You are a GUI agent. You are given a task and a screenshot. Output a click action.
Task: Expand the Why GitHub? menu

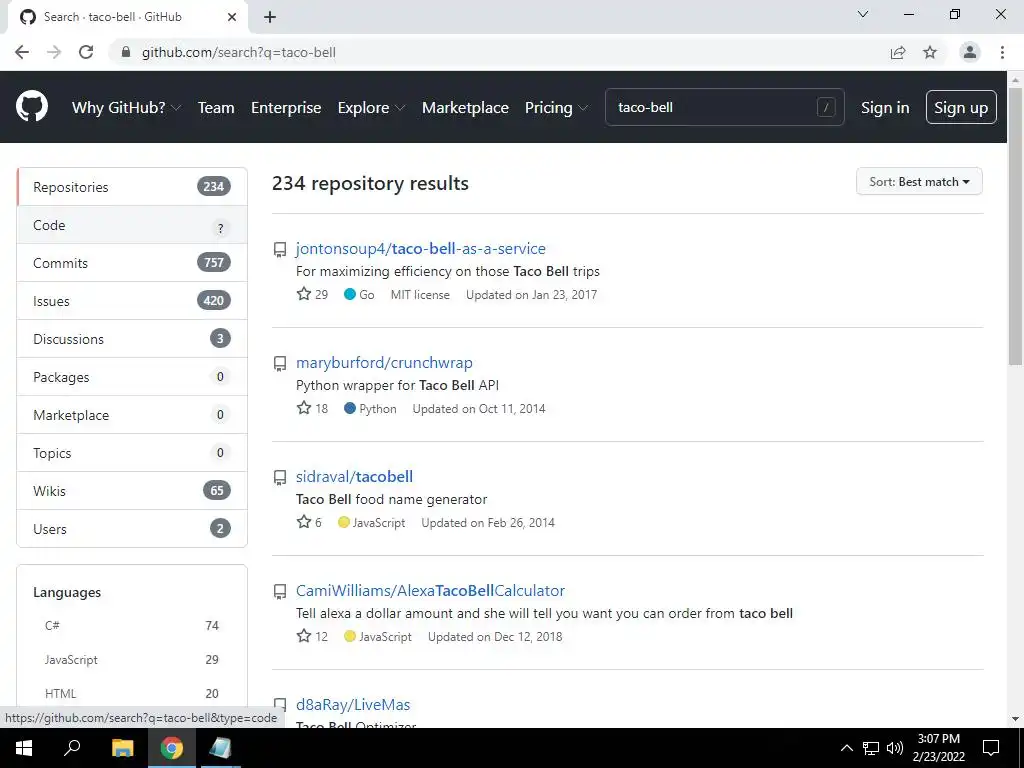point(126,107)
